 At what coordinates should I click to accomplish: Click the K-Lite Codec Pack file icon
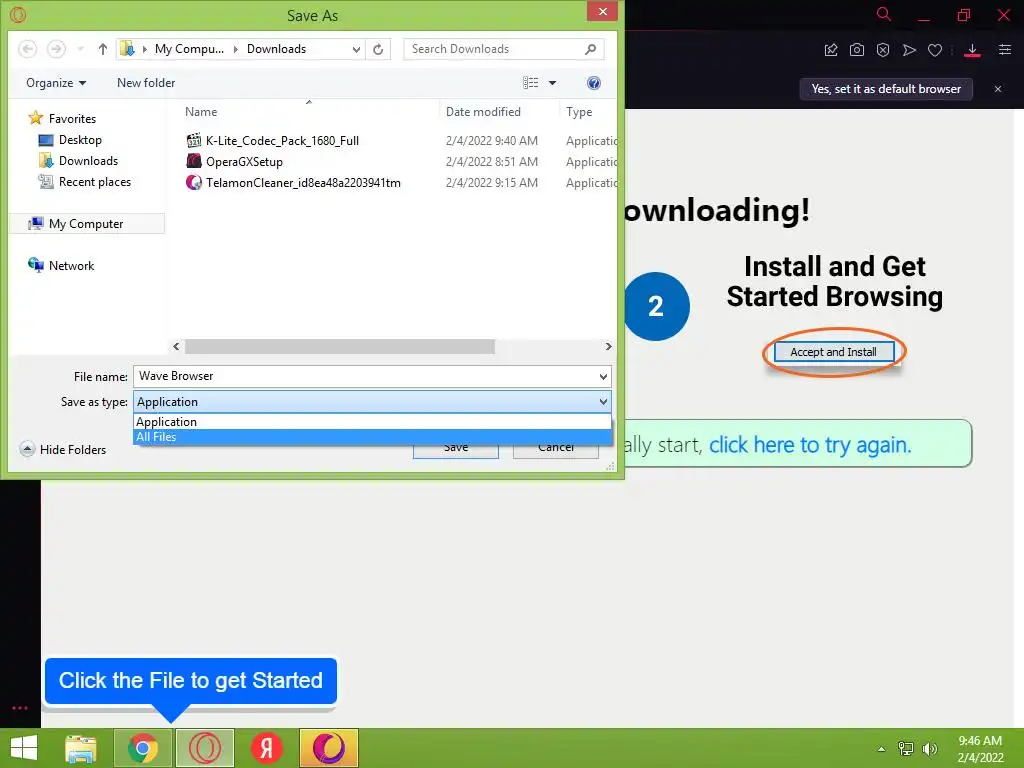pyautogui.click(x=193, y=140)
